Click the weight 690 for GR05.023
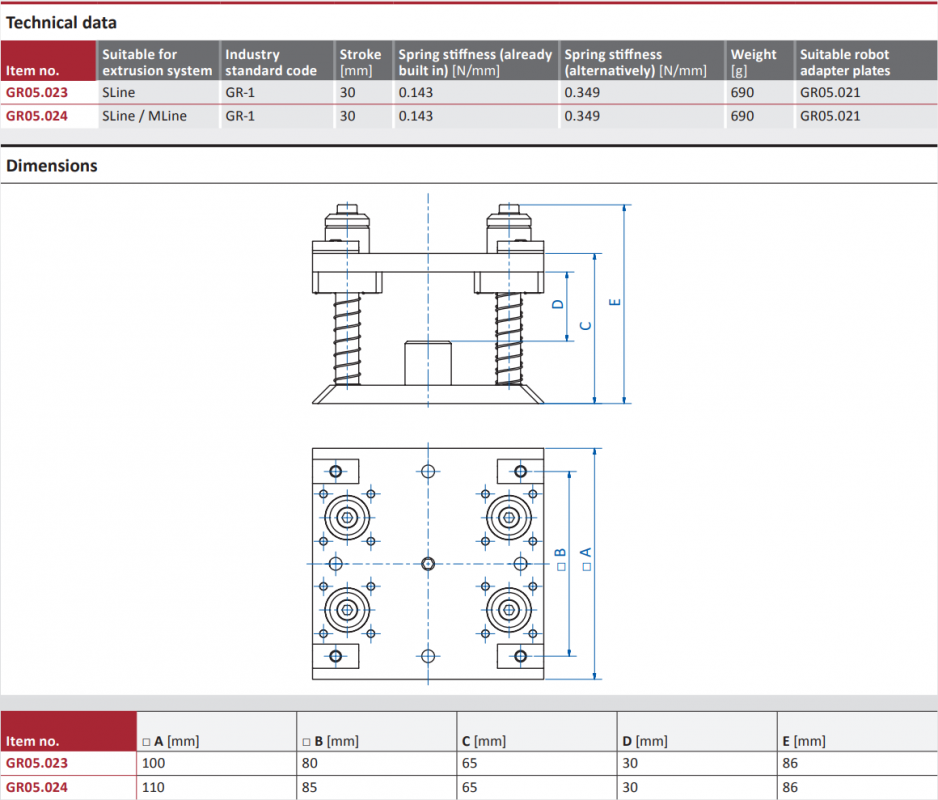Viewport: 938px width, 800px height. click(742, 93)
